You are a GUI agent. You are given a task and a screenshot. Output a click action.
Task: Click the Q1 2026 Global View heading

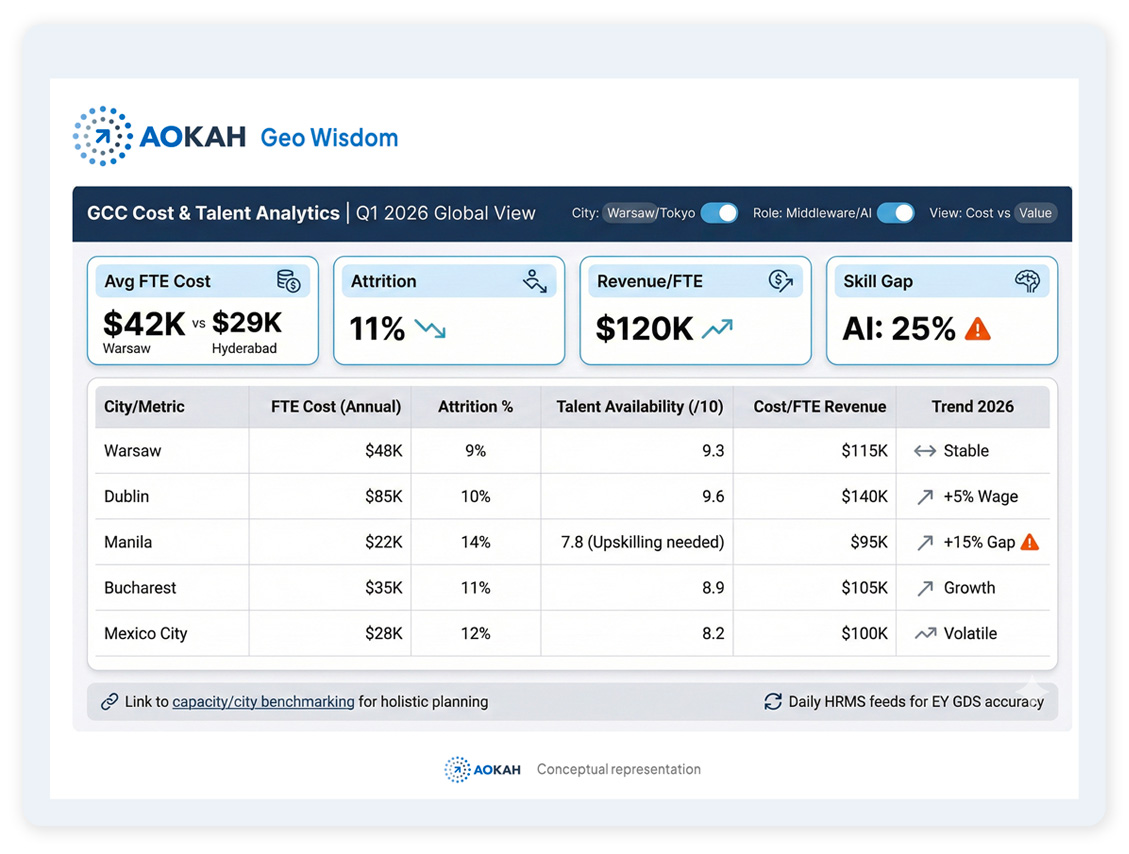[x=446, y=213]
